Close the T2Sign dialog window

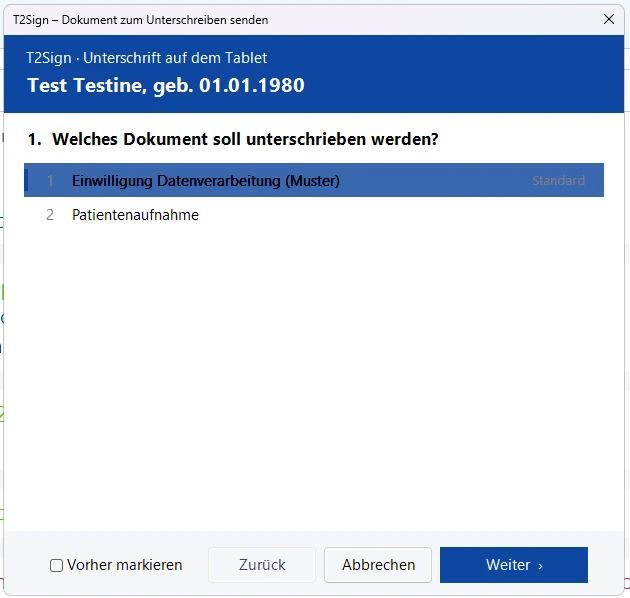[609, 19]
